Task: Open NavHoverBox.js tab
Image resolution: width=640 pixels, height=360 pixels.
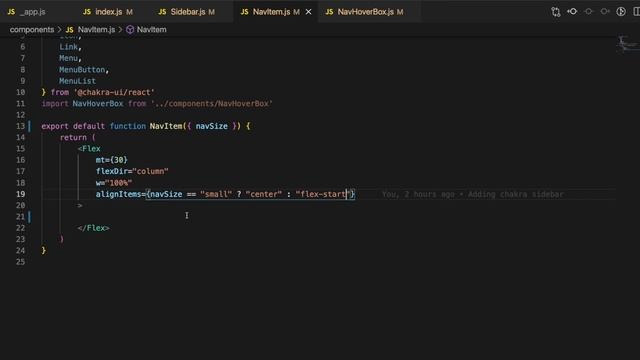Action: (365, 12)
